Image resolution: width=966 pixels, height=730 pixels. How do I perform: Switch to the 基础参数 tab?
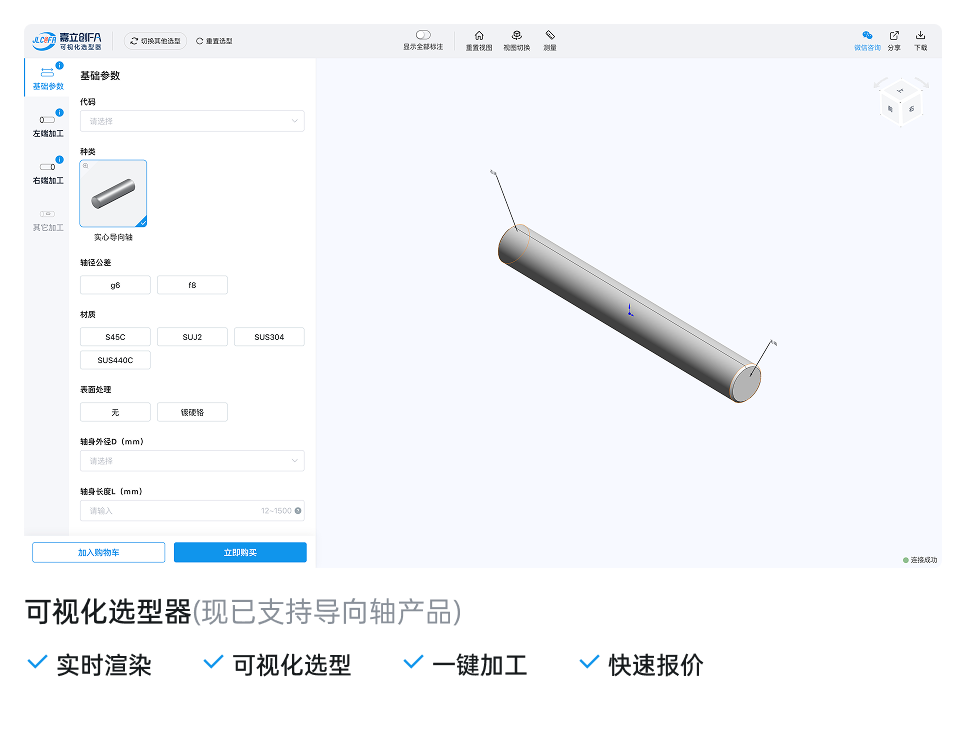click(x=45, y=75)
